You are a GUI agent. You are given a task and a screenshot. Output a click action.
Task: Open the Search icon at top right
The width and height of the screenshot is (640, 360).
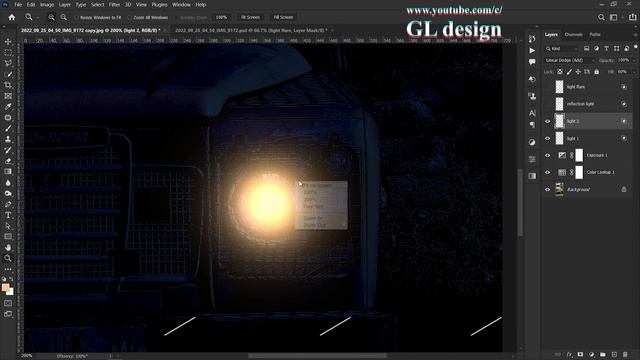click(601, 17)
